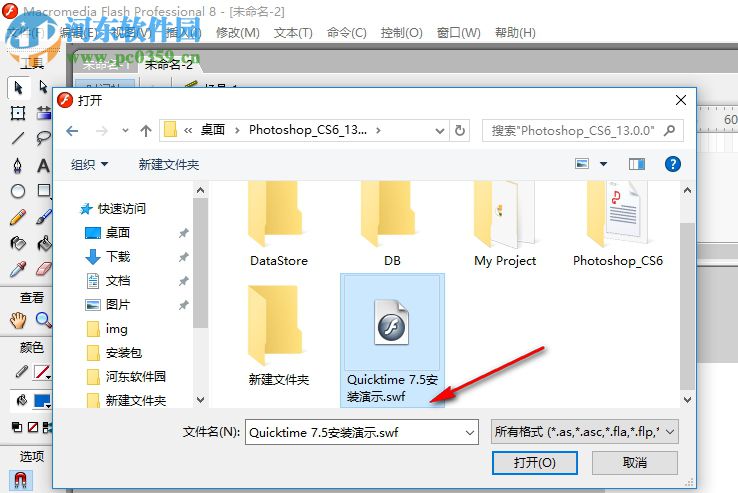Expand the 文件名 combo box list
Image resolution: width=738 pixels, height=493 pixels.
click(469, 432)
